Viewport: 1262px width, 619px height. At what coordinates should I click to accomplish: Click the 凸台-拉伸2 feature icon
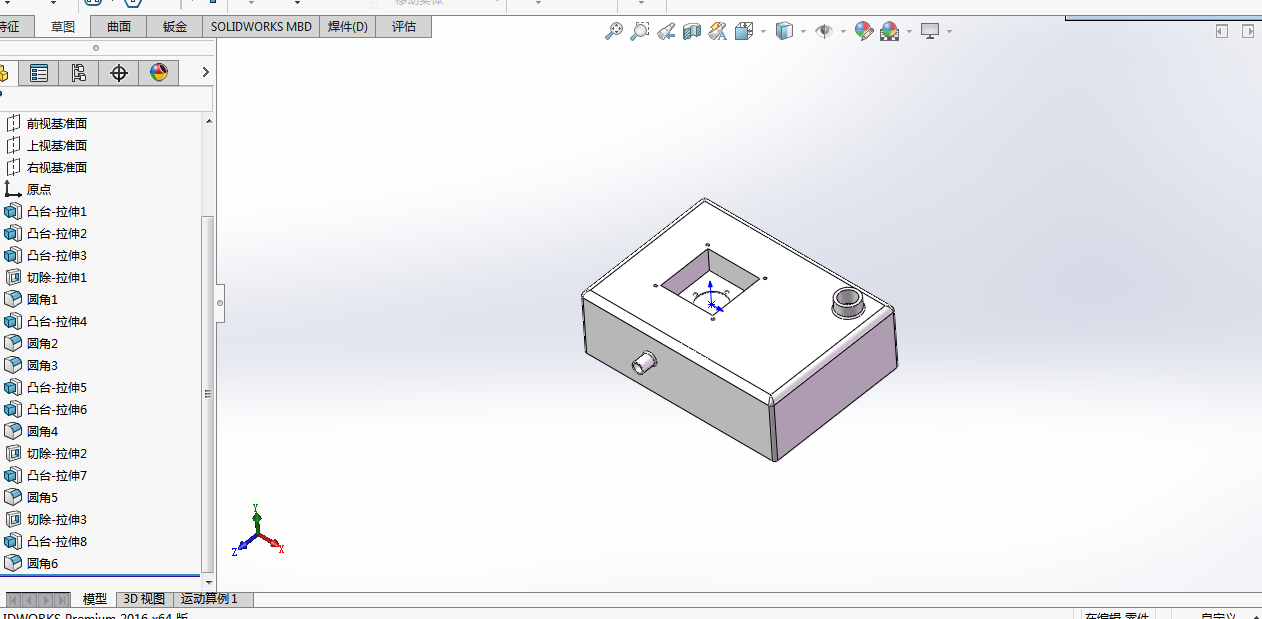[x=13, y=234]
